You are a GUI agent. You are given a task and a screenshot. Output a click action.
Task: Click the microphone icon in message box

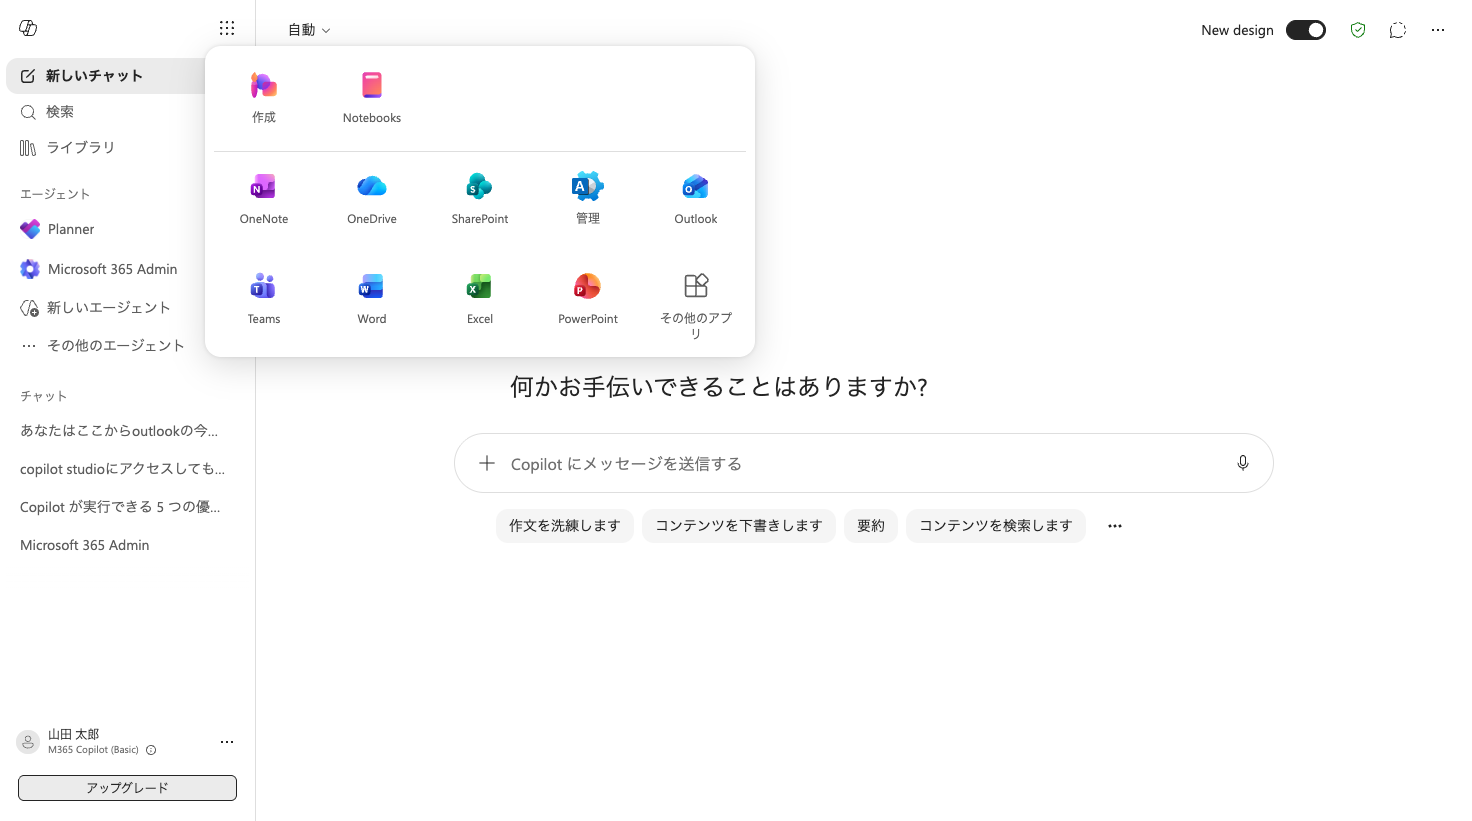pyautogui.click(x=1243, y=463)
